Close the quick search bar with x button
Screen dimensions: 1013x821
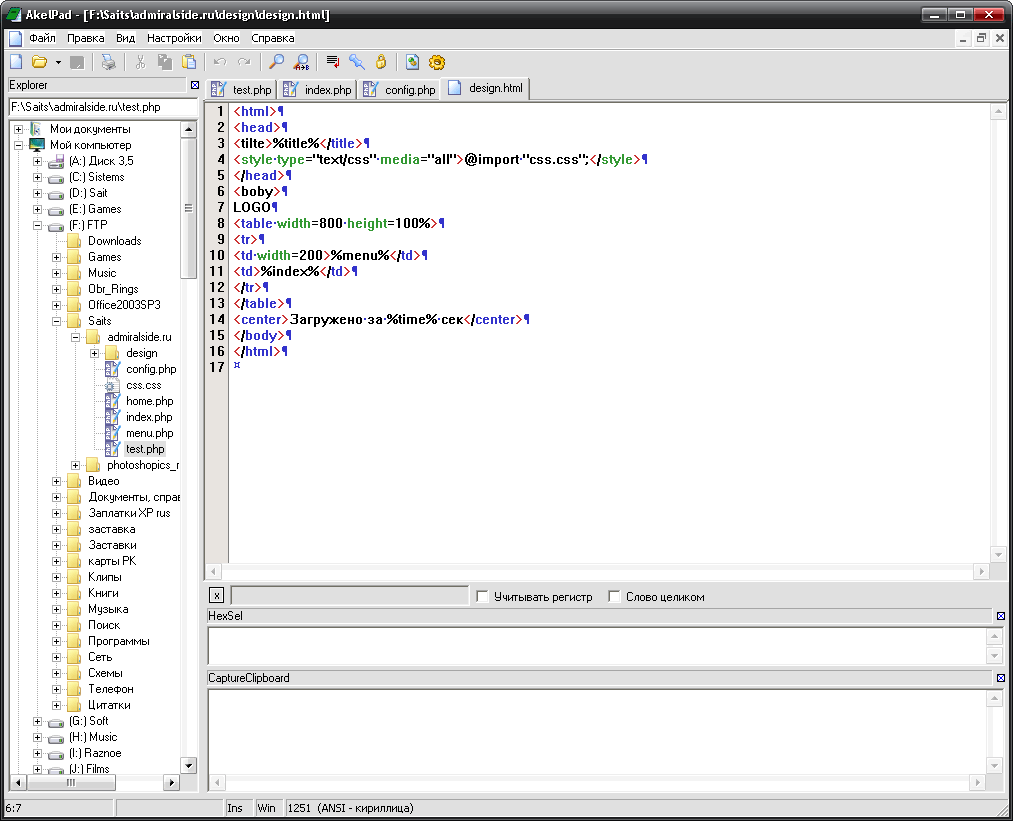(x=217, y=597)
